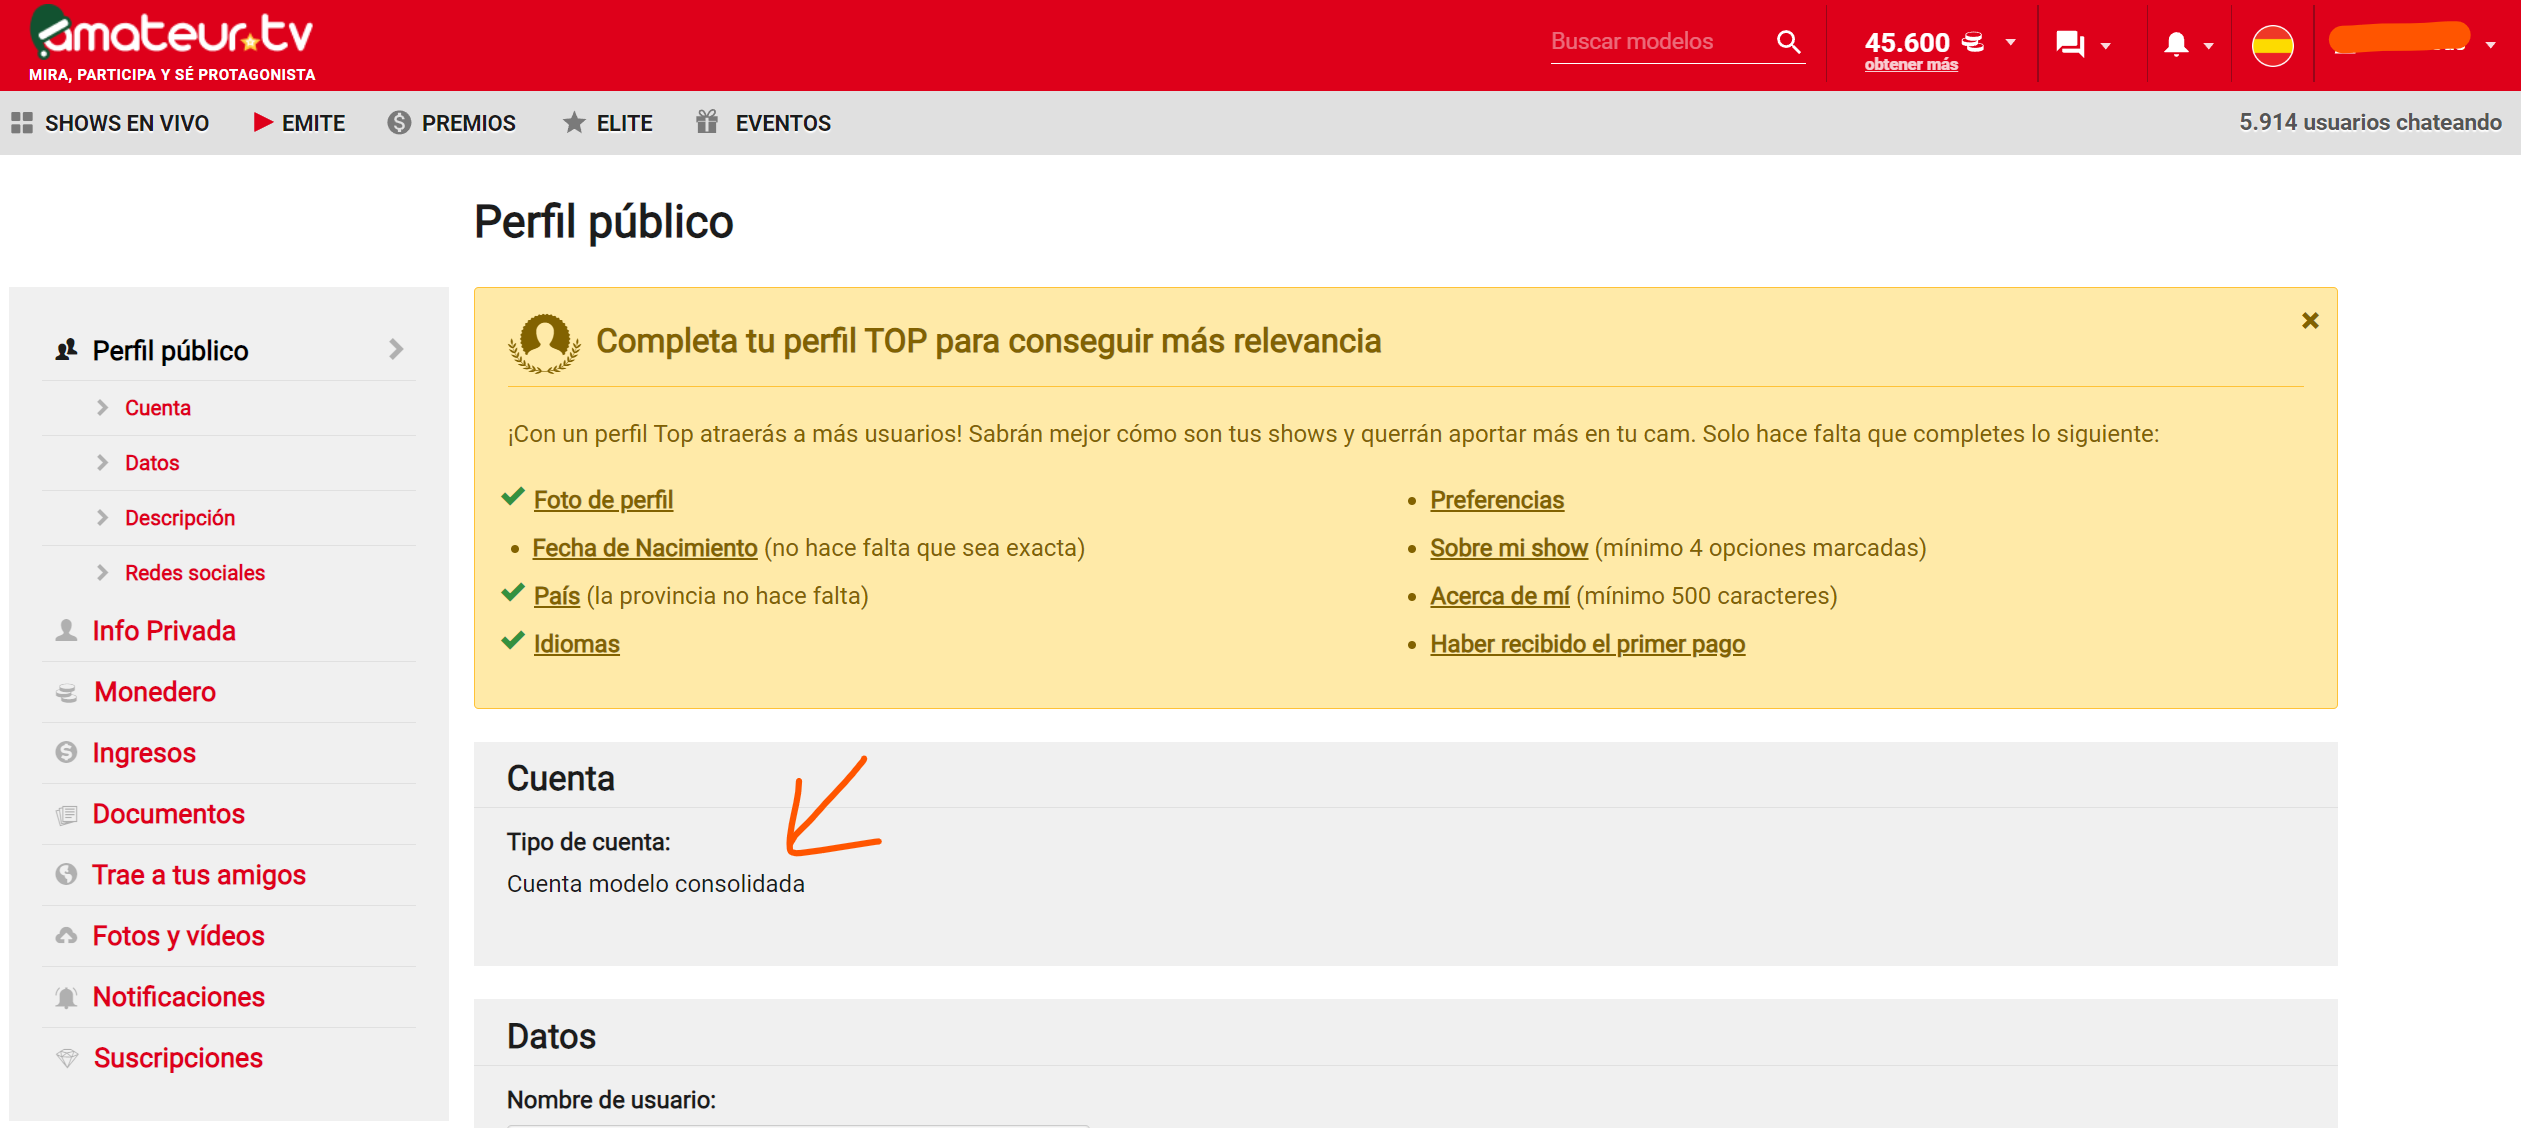Image resolution: width=2521 pixels, height=1128 pixels.
Task: Expand the notifications dropdown arrow
Action: point(2208,46)
